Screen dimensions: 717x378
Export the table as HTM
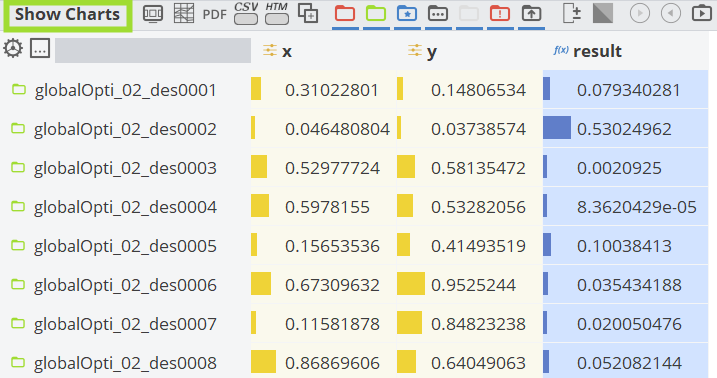[277, 13]
